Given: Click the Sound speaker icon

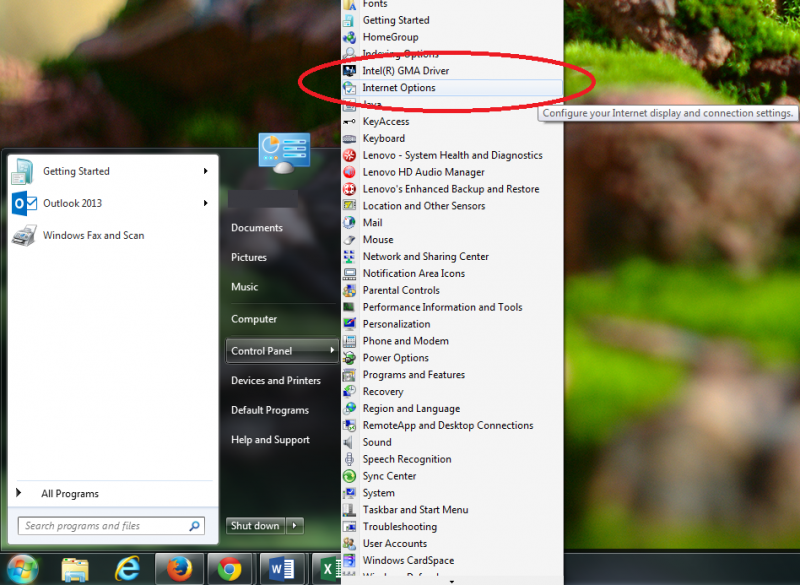Looking at the screenshot, I should pos(348,442).
